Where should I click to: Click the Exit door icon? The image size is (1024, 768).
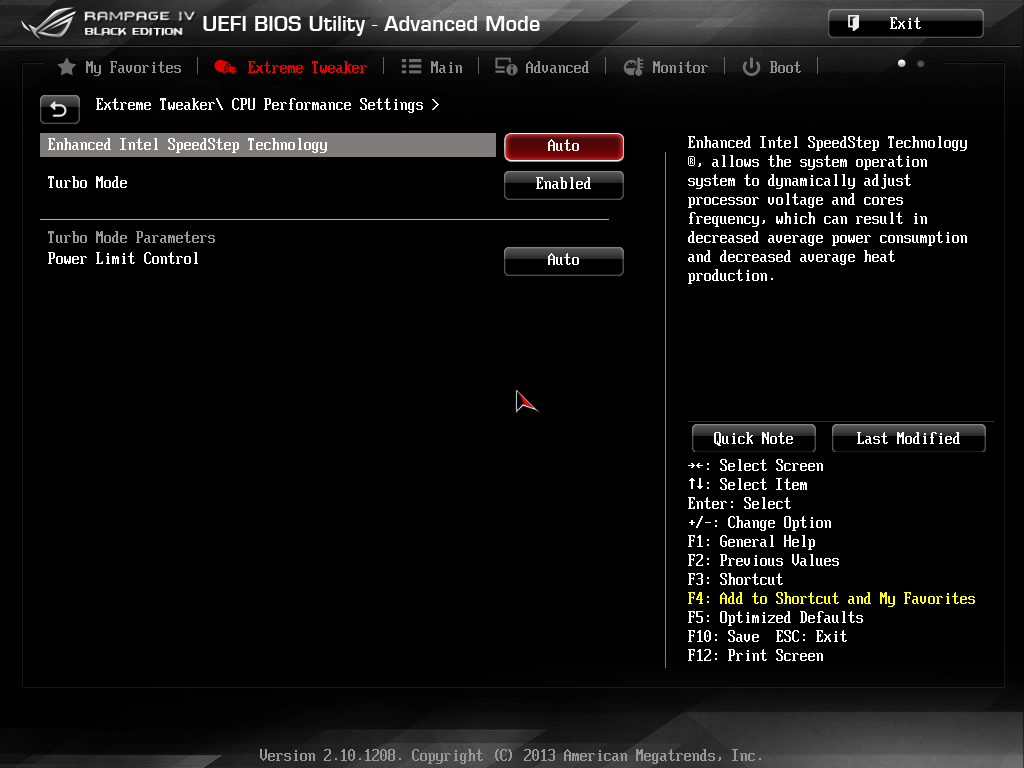pos(853,23)
